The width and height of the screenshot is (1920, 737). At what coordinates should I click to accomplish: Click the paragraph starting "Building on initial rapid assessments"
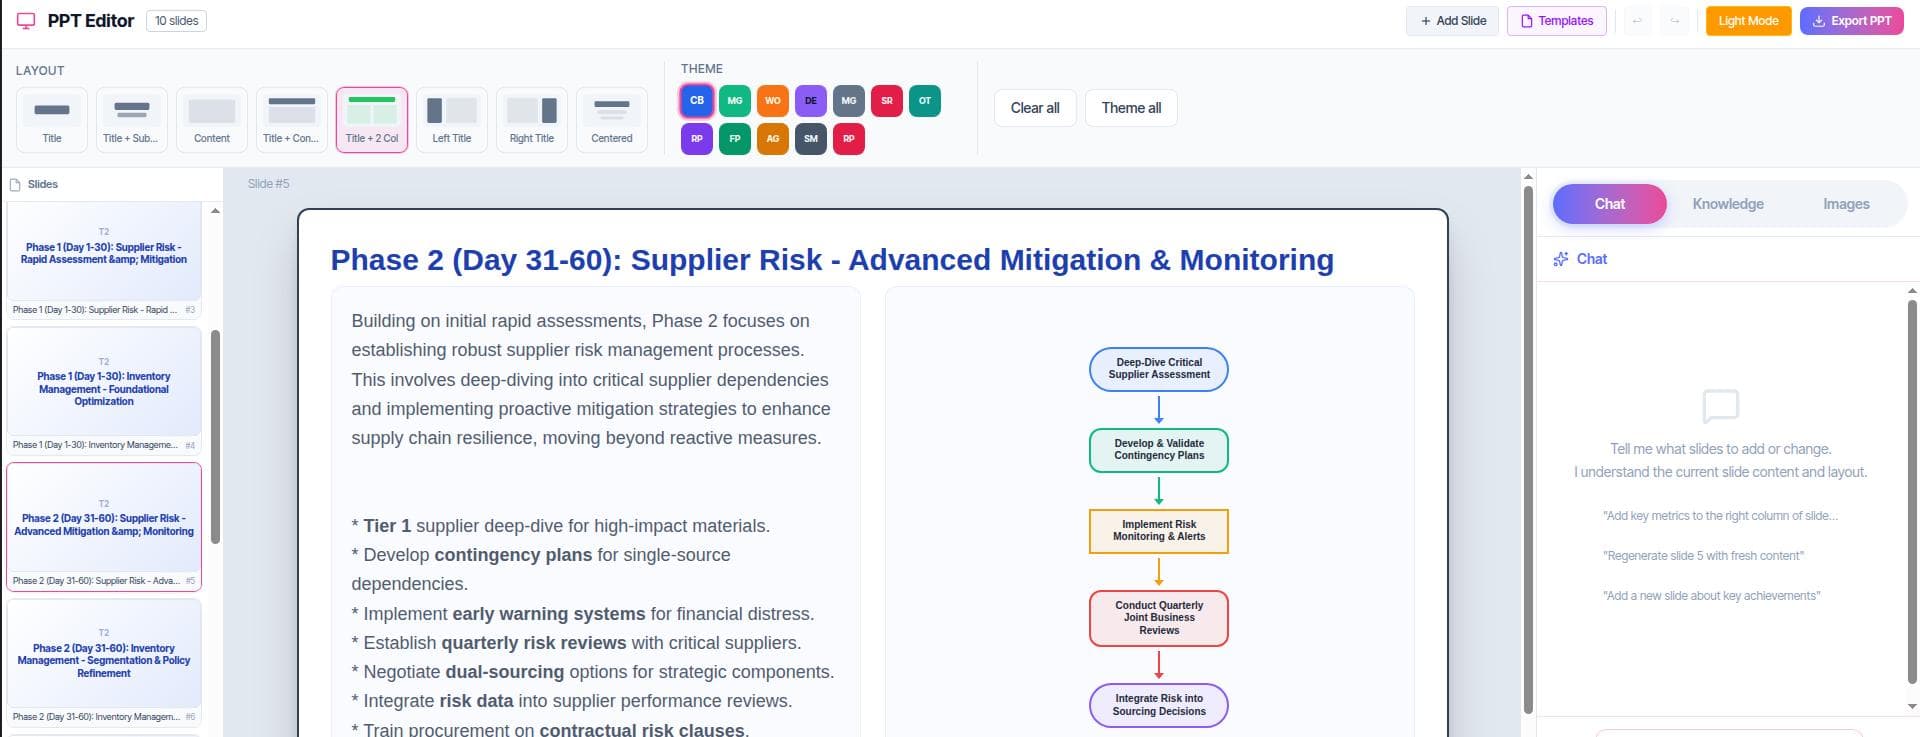coord(591,380)
